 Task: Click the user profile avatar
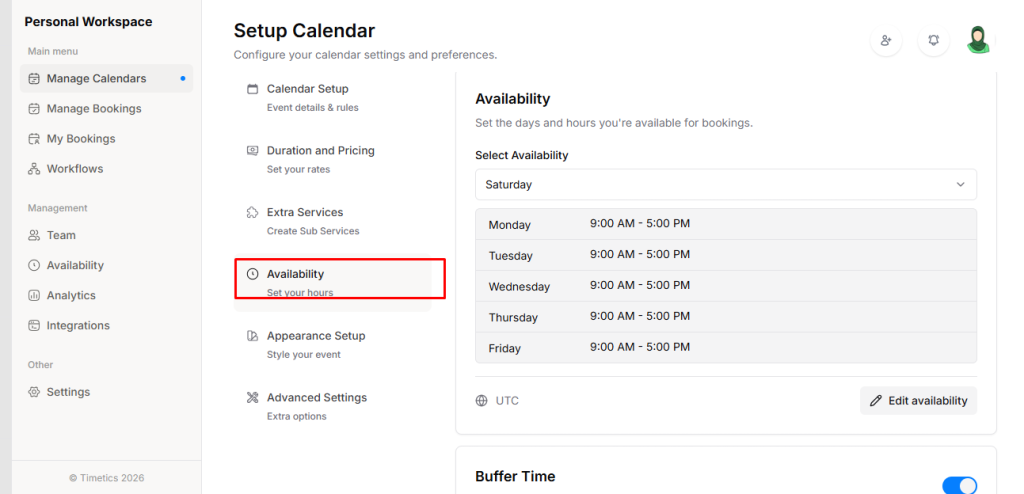pos(978,40)
